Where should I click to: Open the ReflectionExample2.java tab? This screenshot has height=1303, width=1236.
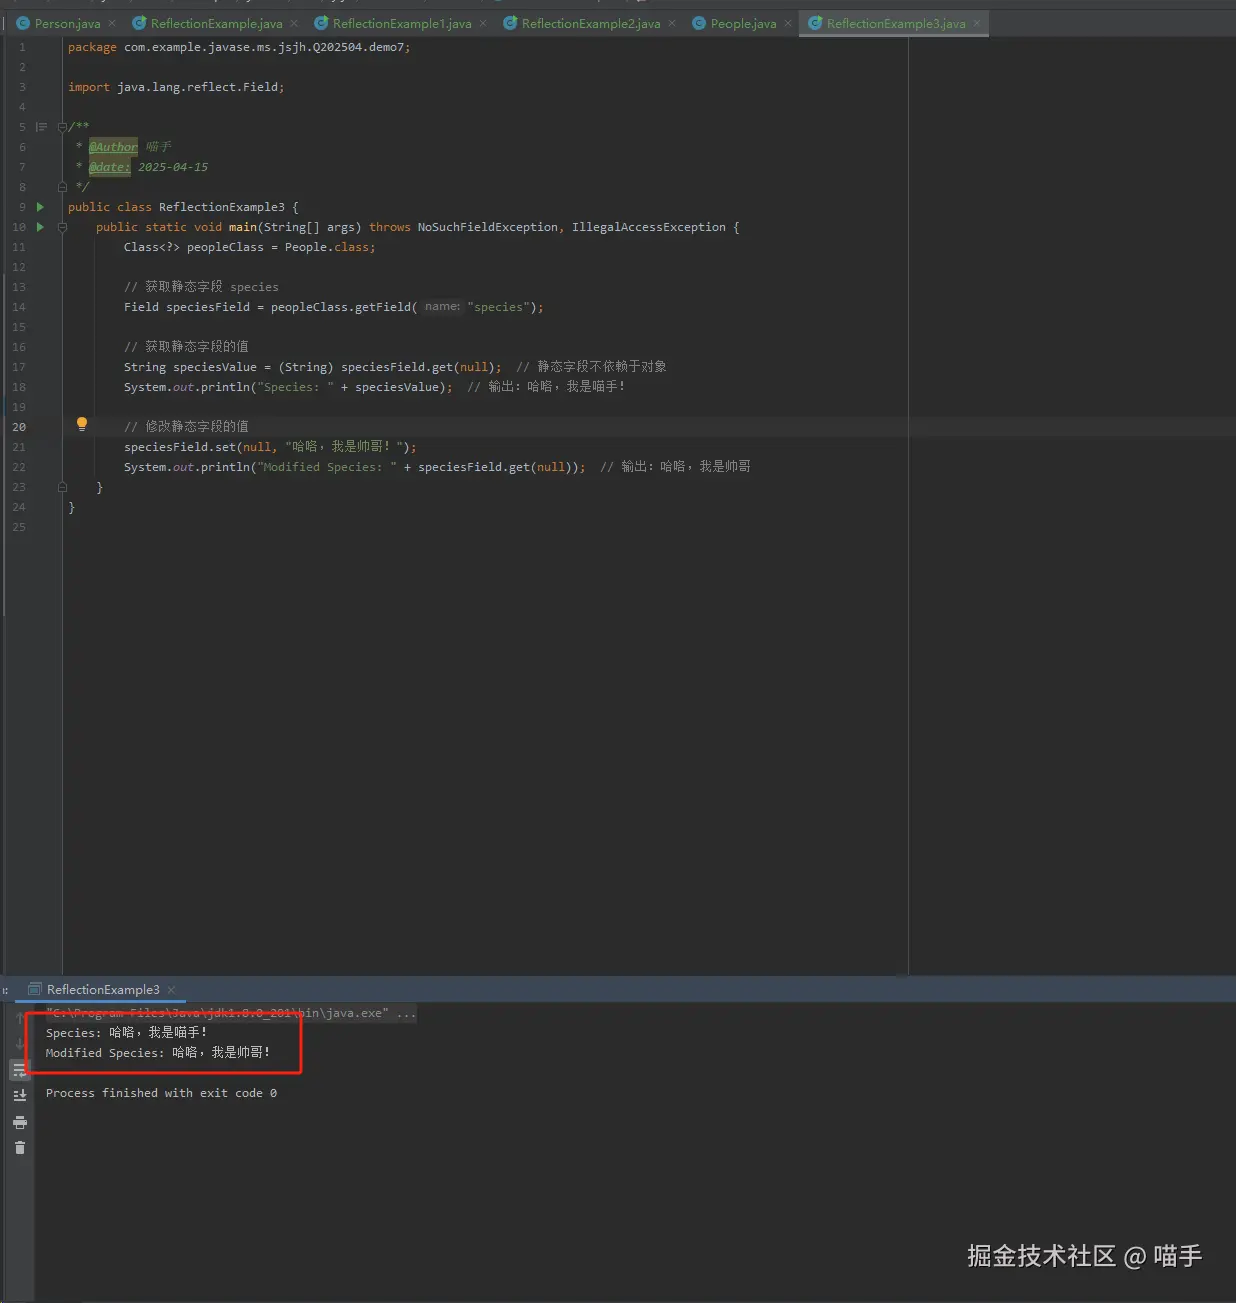tap(591, 23)
